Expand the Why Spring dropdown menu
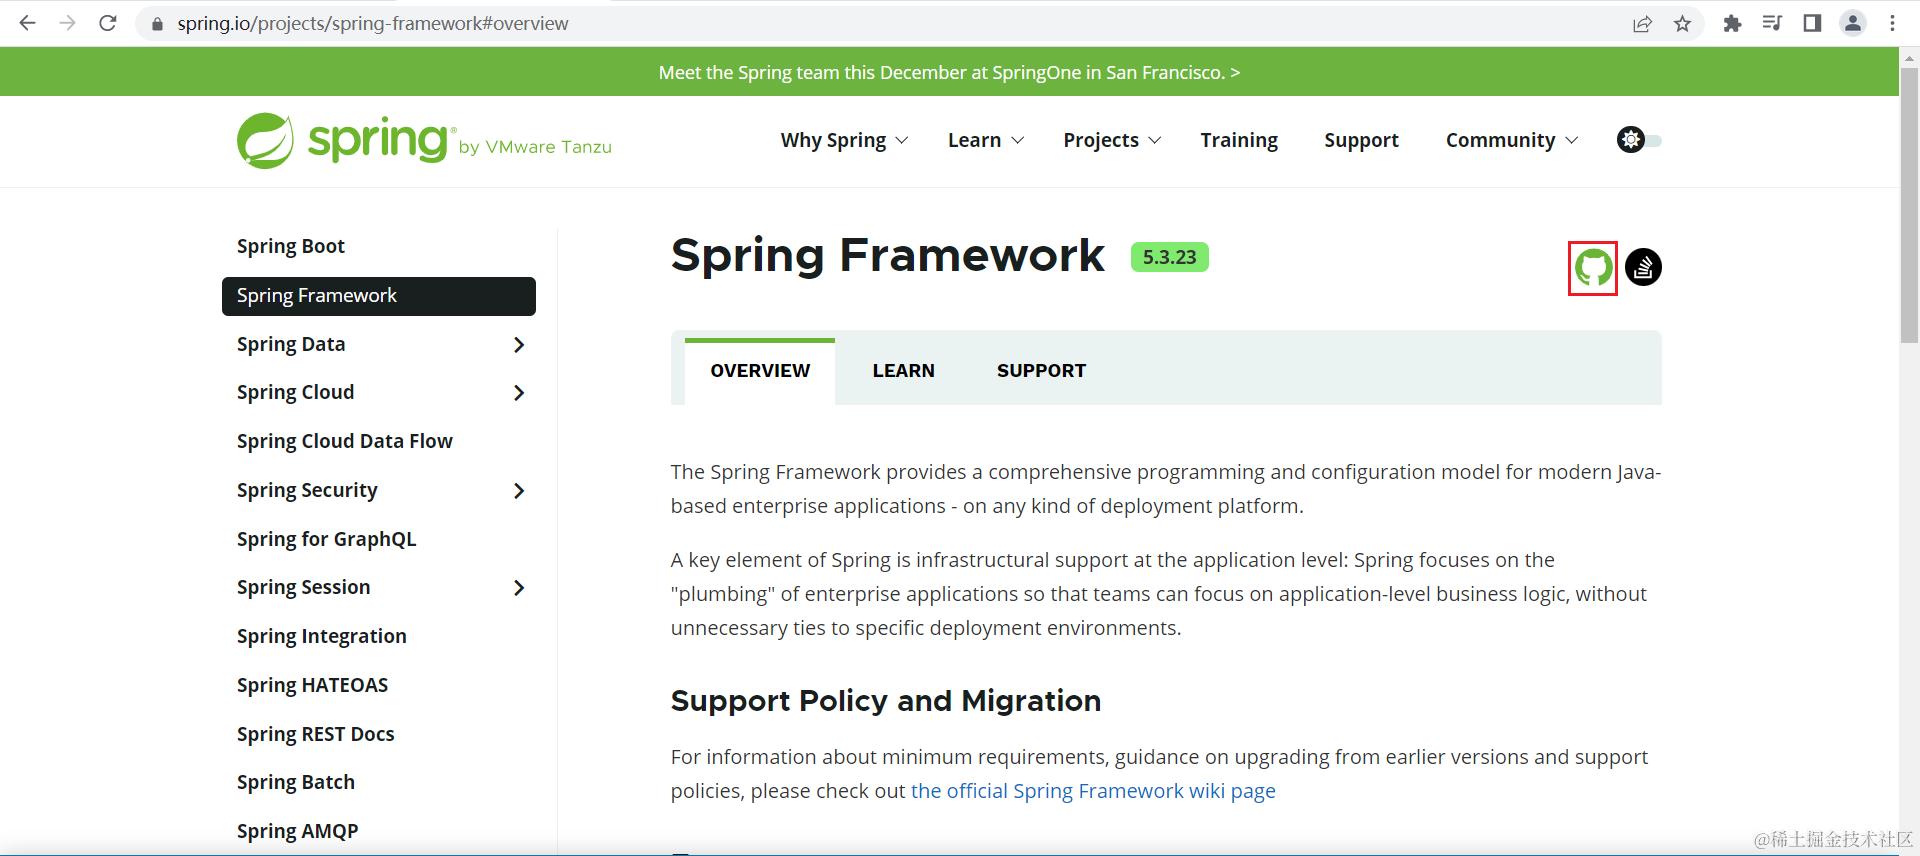The height and width of the screenshot is (856, 1920). 844,140
